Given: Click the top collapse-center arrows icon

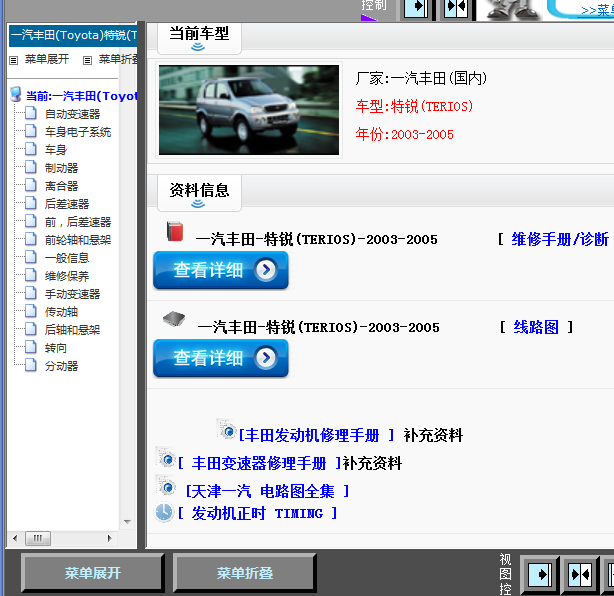Looking at the screenshot, I should pos(456,9).
